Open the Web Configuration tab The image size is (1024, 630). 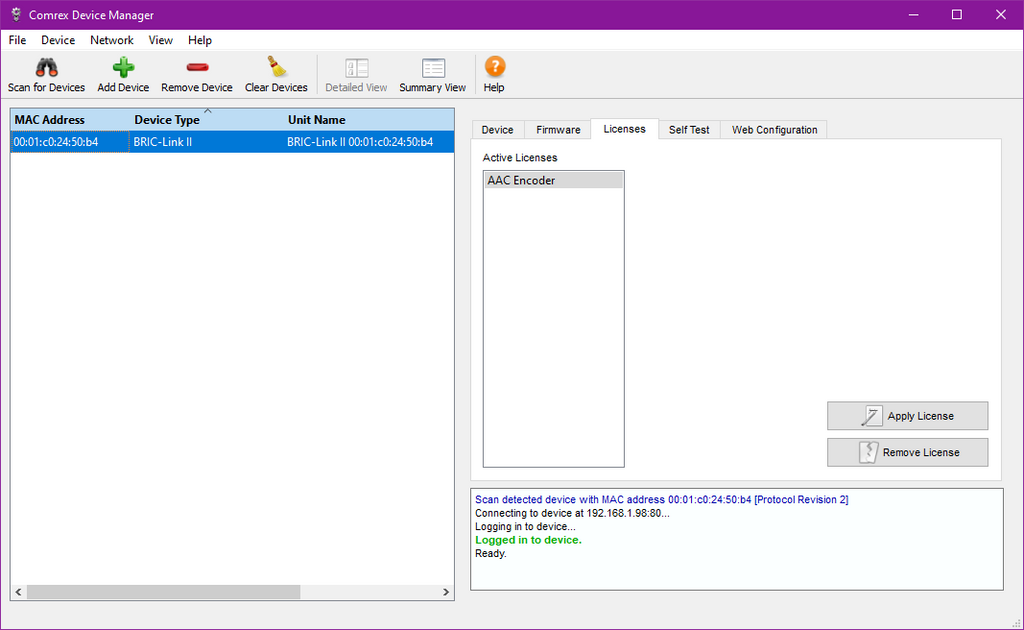coord(775,130)
